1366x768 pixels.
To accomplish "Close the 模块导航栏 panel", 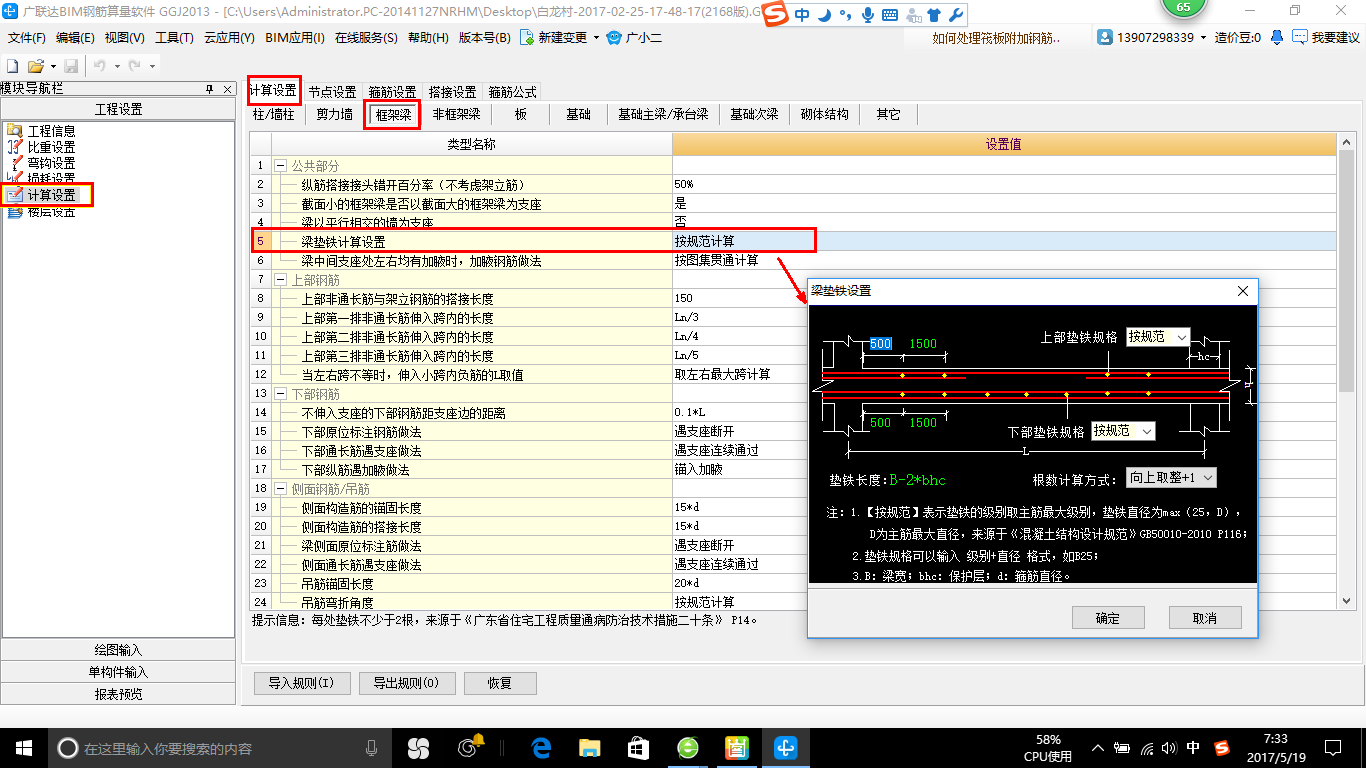I will tap(228, 89).
